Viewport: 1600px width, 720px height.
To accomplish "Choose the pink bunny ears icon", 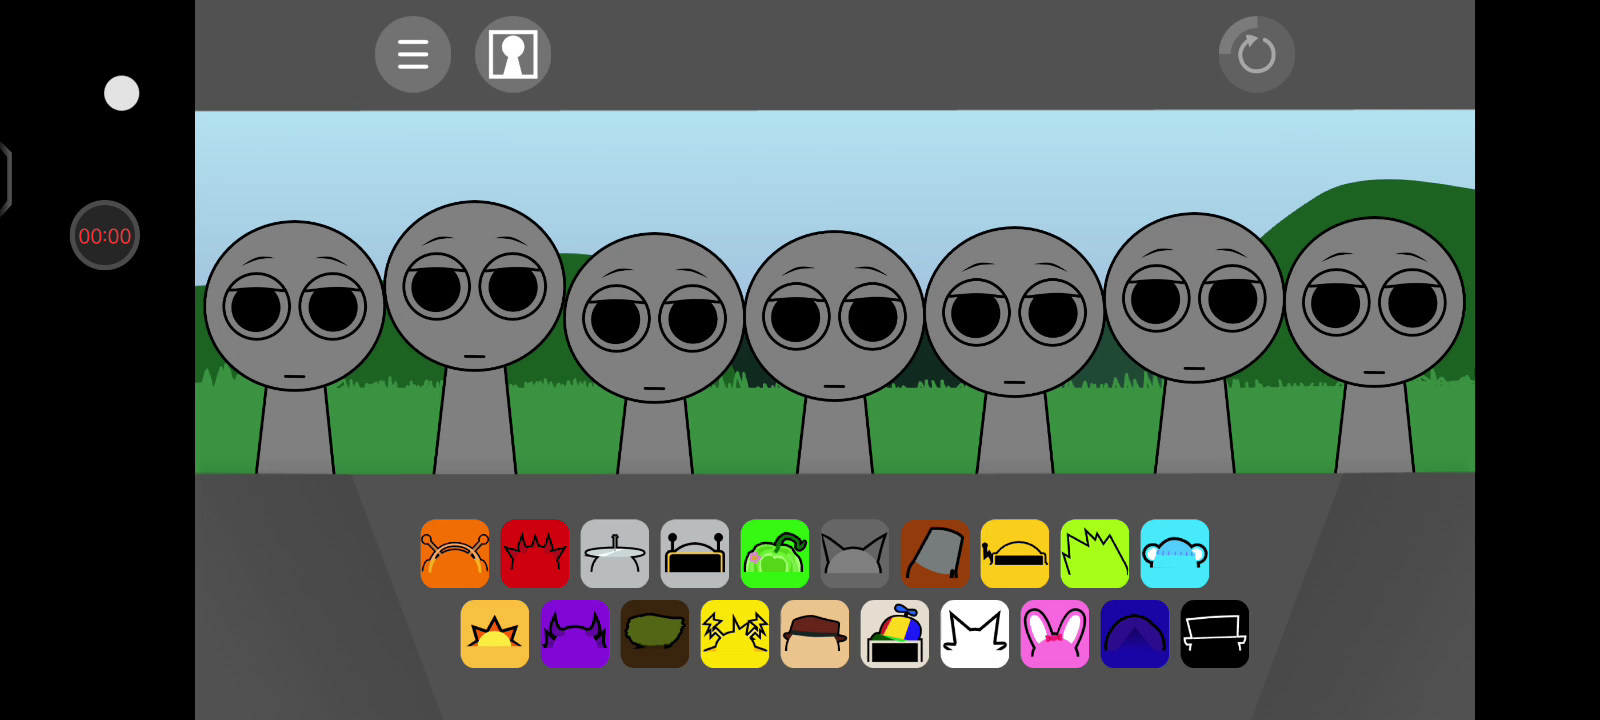I will 1055,634.
